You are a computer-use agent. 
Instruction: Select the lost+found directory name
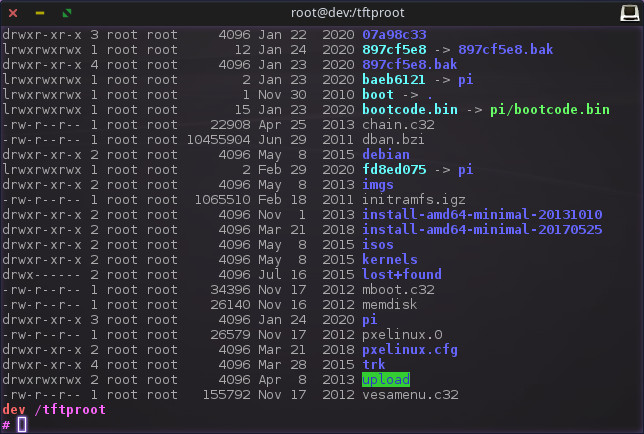(x=402, y=275)
